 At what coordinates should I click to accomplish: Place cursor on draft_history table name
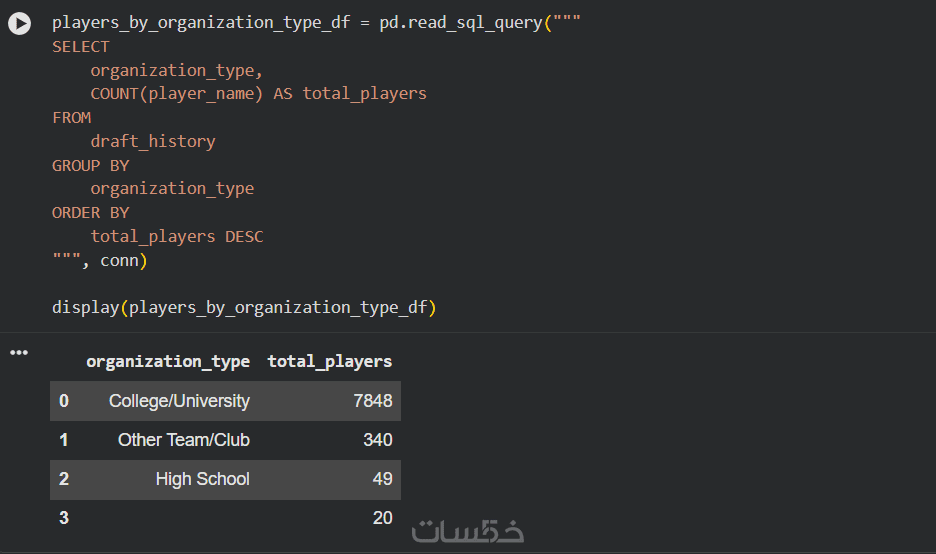[153, 142]
